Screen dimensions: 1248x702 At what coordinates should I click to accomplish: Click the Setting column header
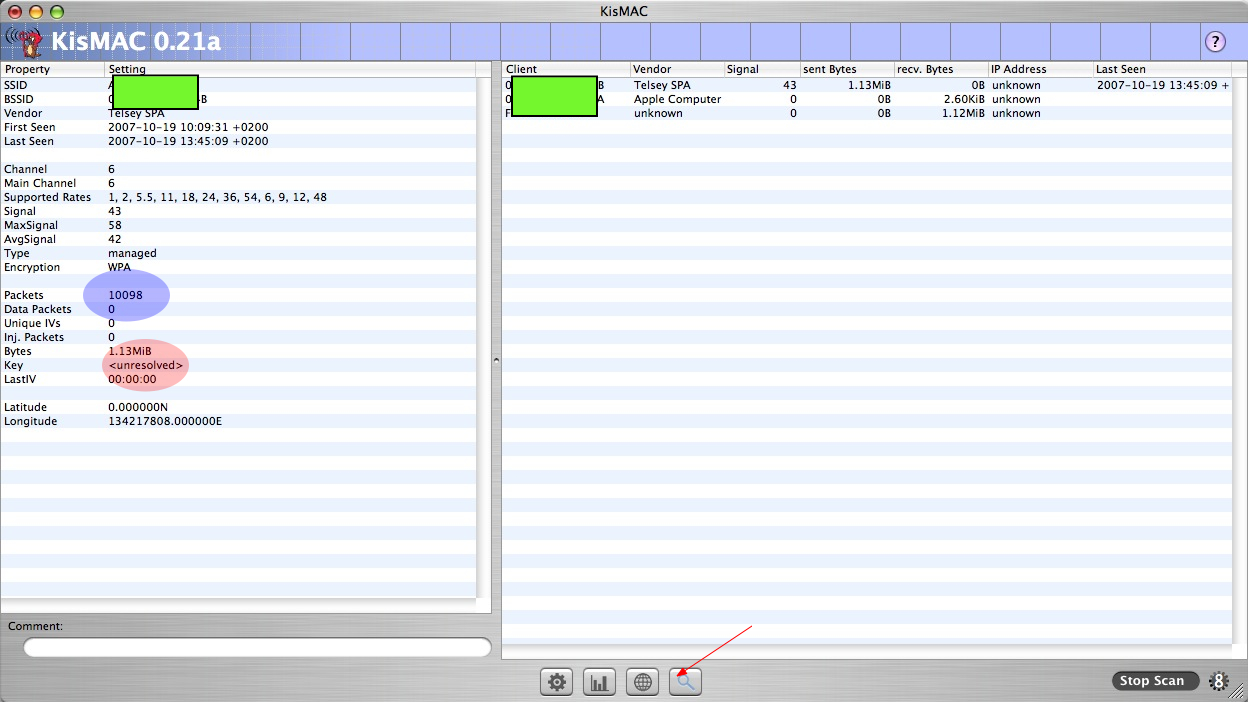point(290,69)
